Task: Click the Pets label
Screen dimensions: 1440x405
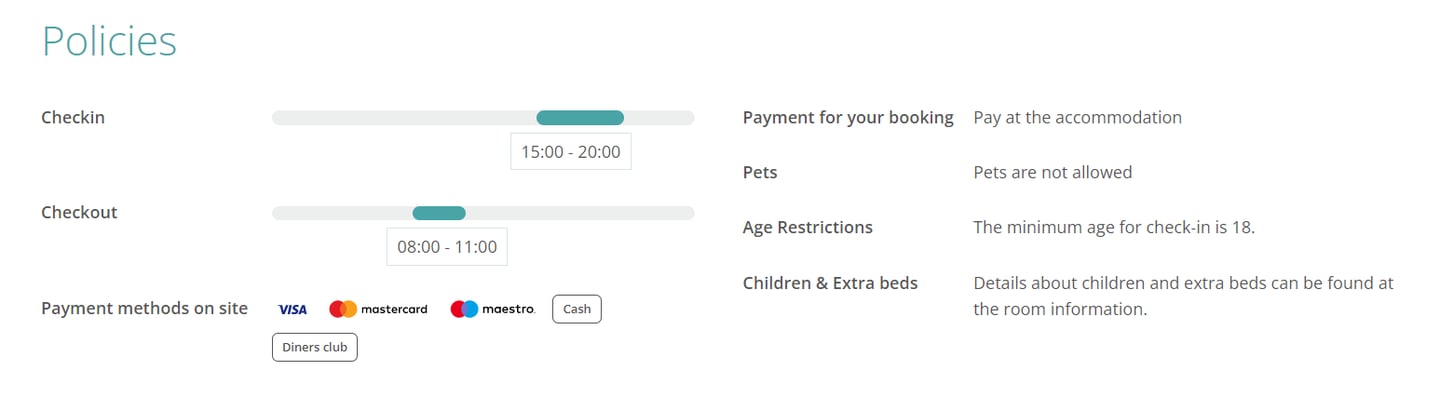Action: pyautogui.click(x=760, y=172)
